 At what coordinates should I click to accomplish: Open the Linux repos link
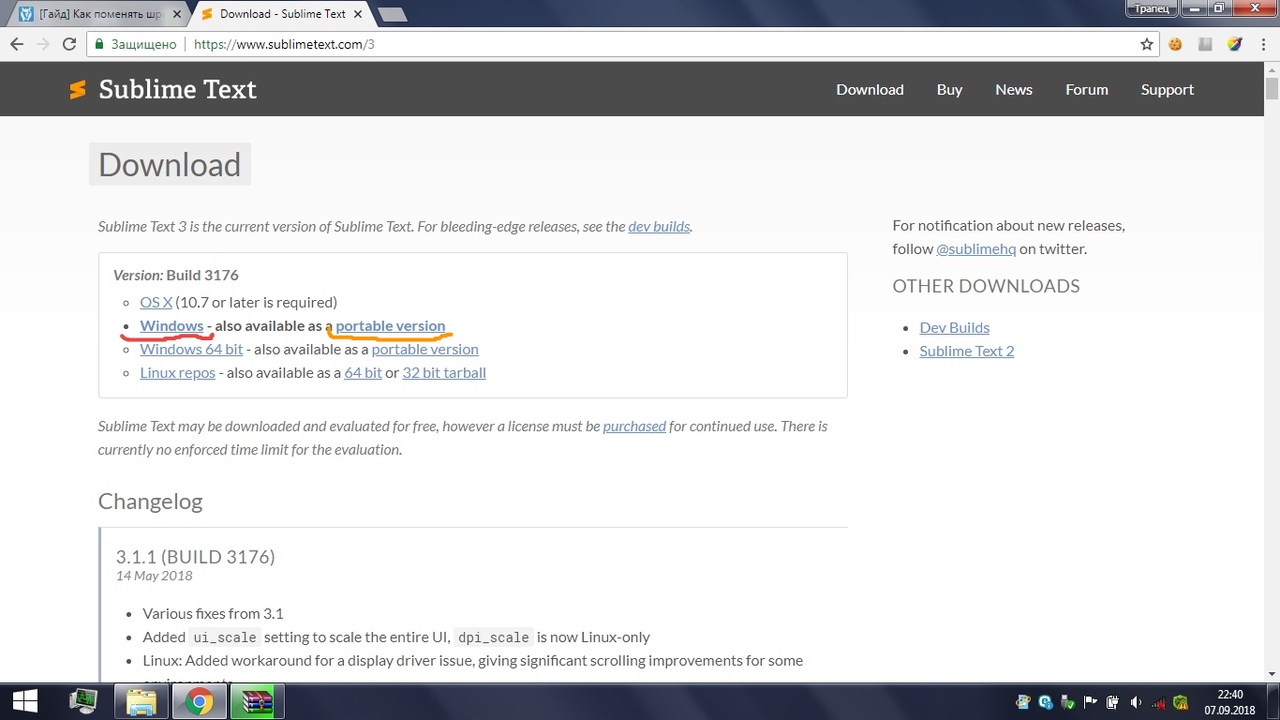tap(178, 372)
